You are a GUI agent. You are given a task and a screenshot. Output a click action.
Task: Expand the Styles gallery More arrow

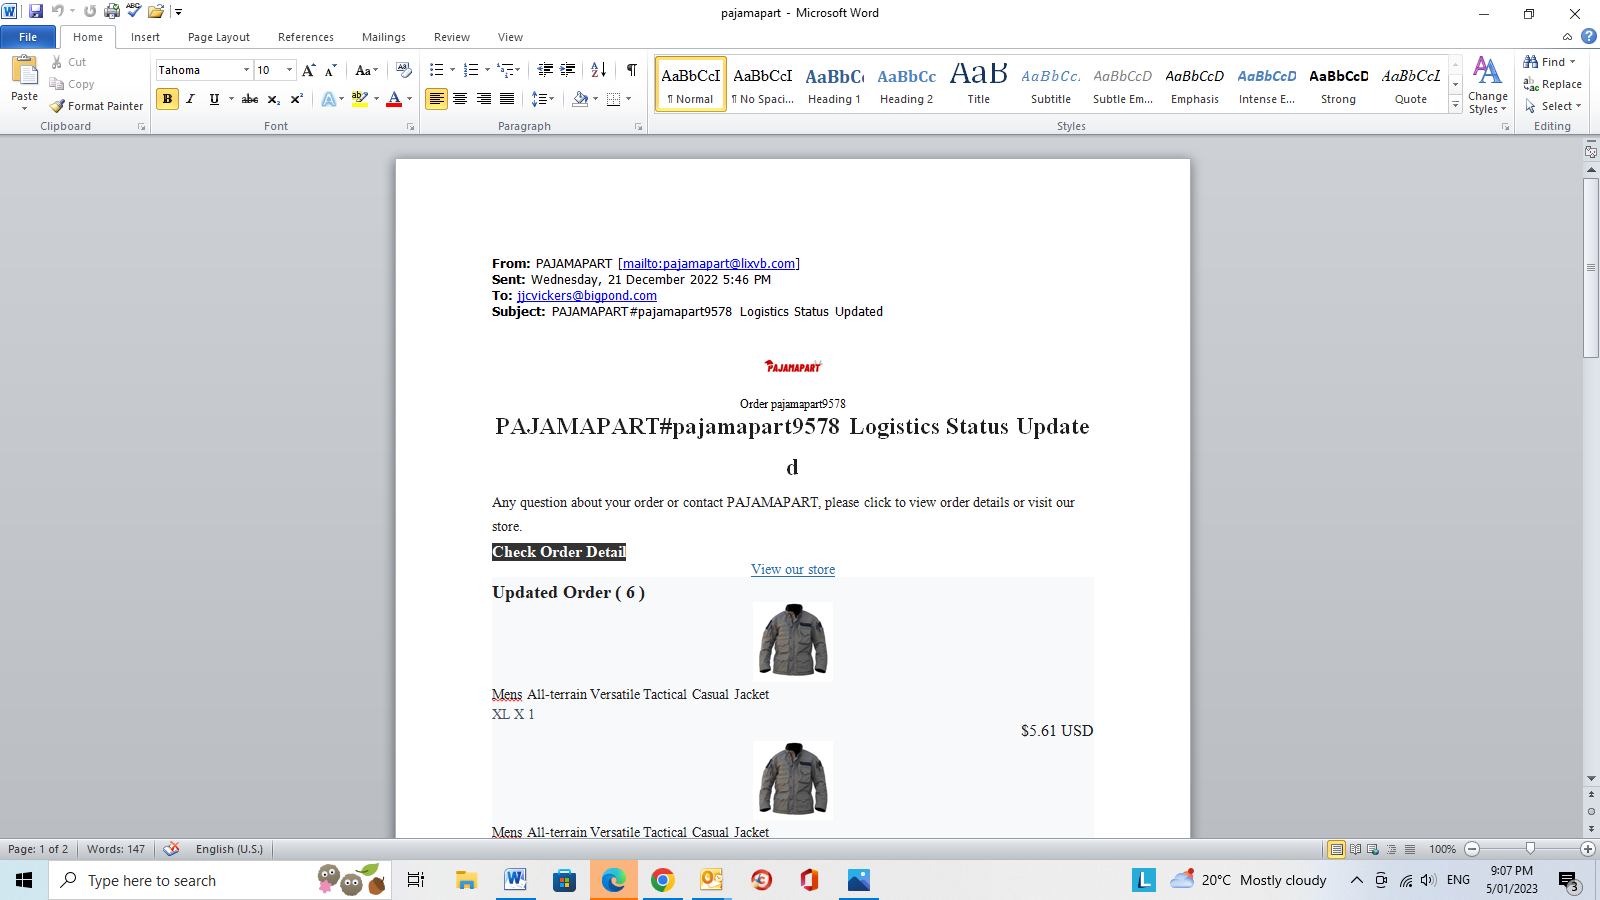pyautogui.click(x=1455, y=106)
